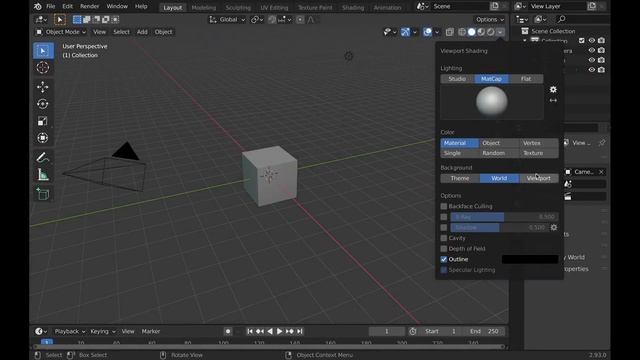Open the Keying popover in timeline
This screenshot has height=360, width=640.
[x=103, y=331]
